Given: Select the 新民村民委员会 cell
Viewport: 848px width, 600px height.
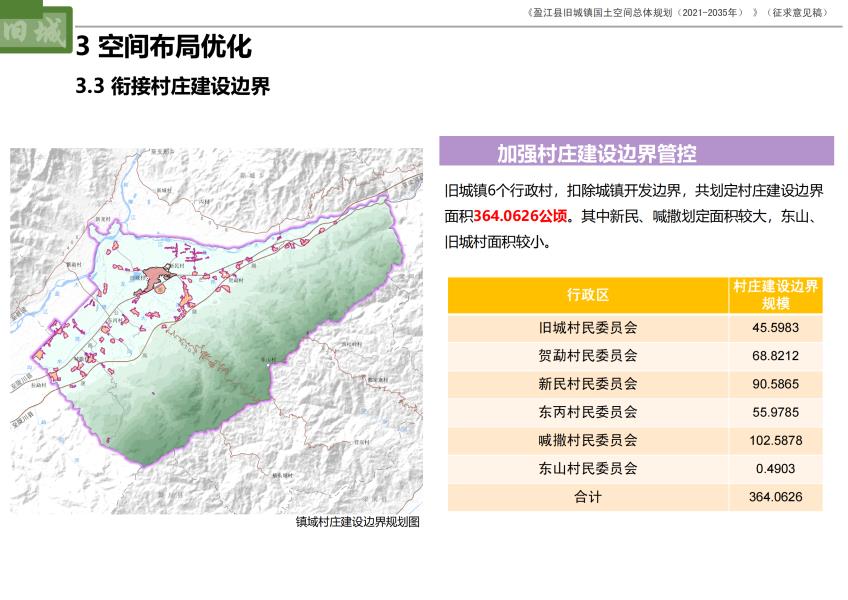Looking at the screenshot, I should point(587,383).
